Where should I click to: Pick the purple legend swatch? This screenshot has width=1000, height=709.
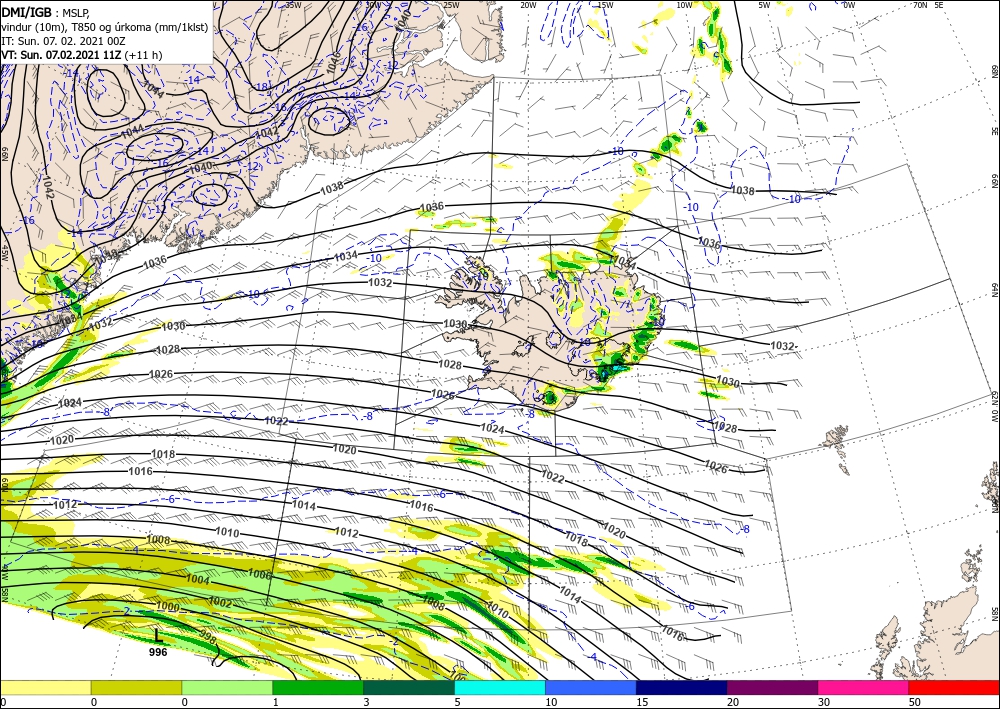tap(772, 687)
